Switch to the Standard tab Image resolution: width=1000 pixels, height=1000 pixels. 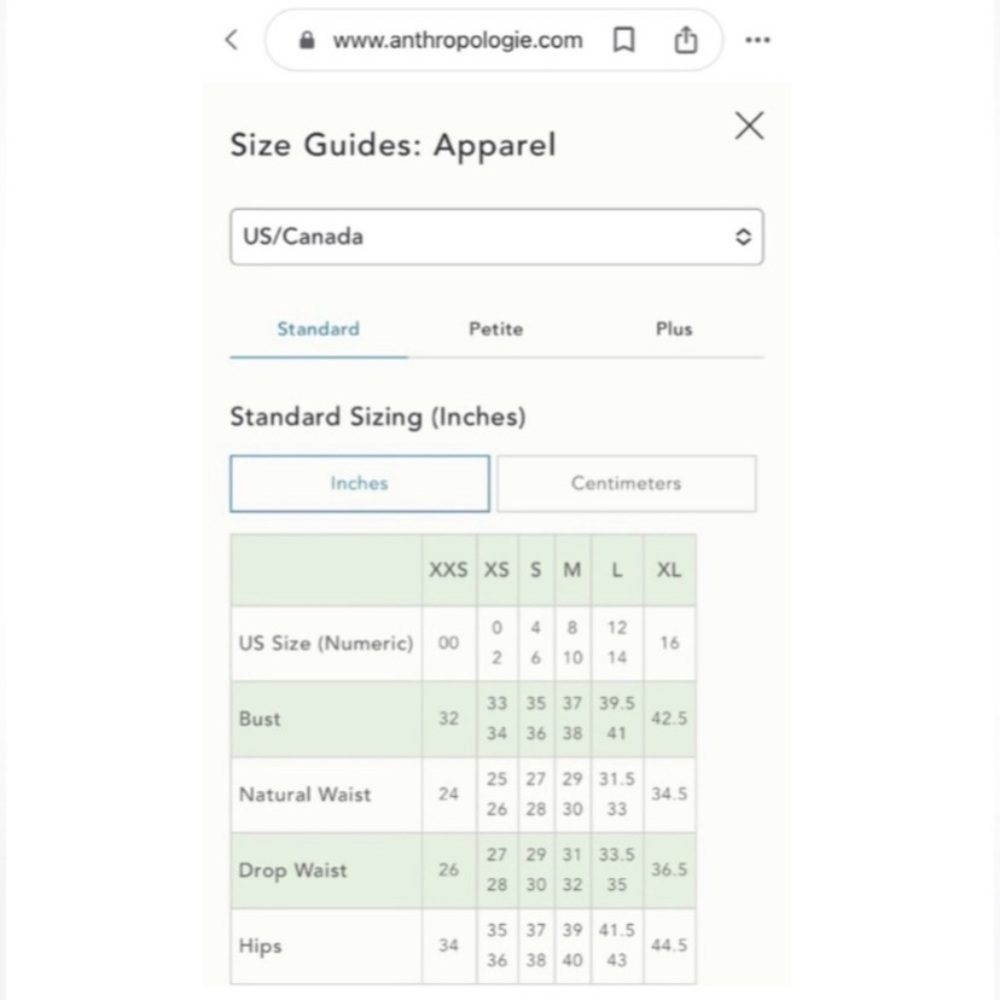318,329
